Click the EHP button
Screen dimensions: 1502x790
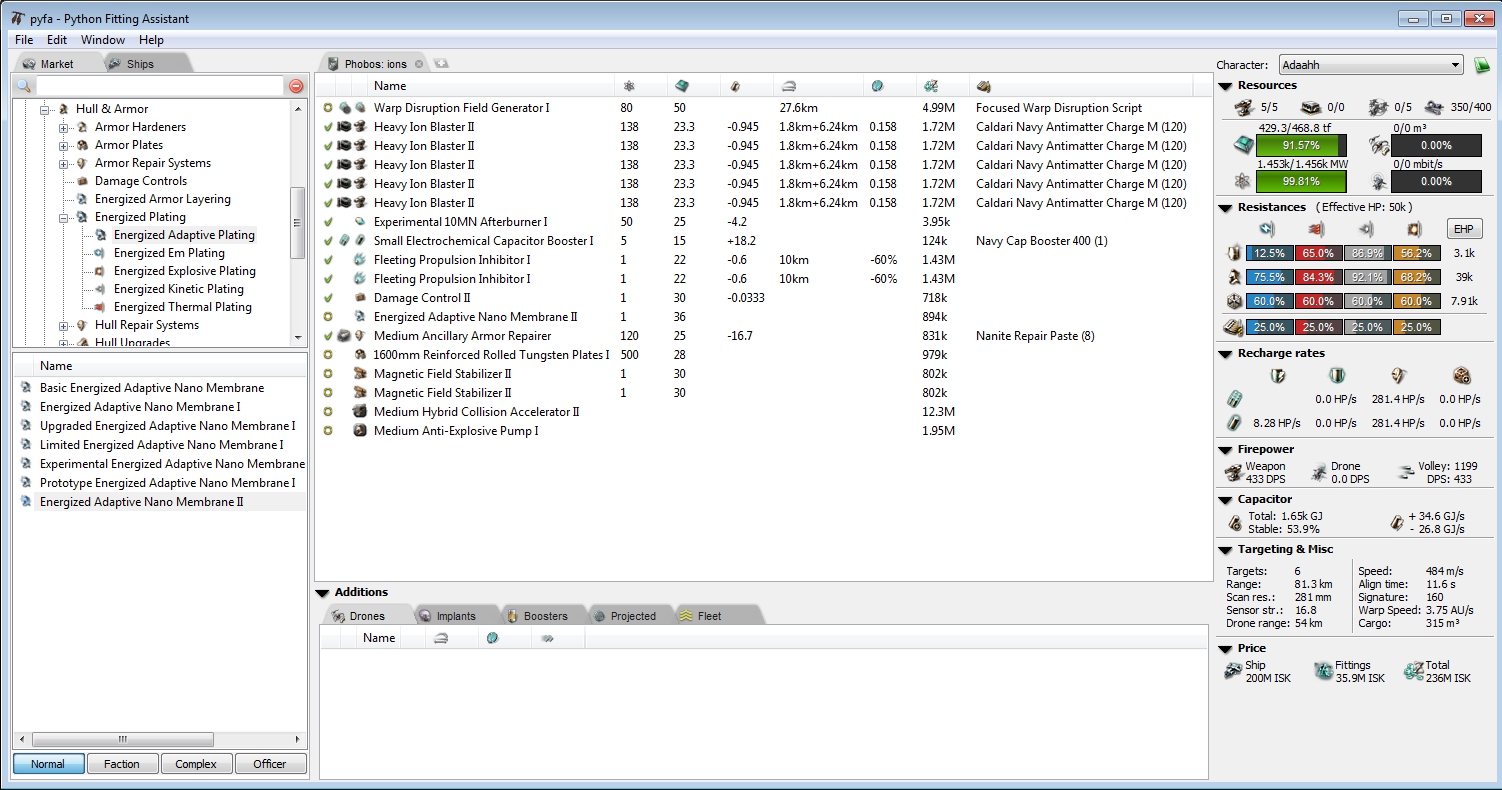tap(1464, 229)
